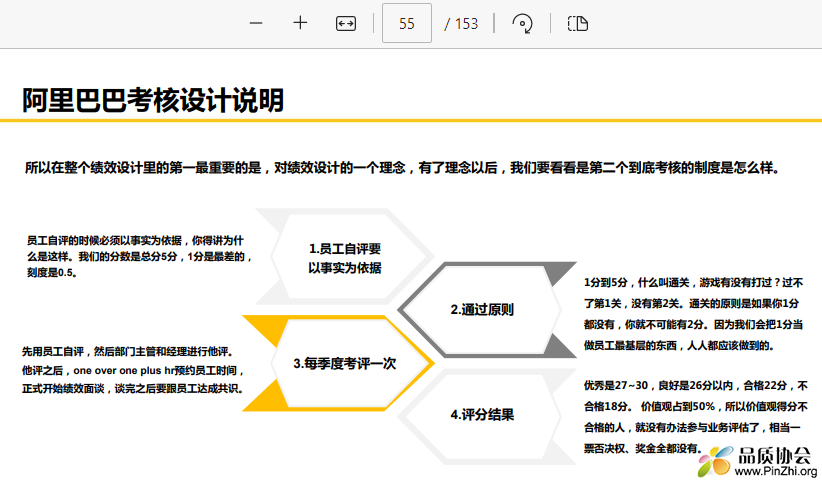Toggle page view layout icon
This screenshot has height=483, width=822.
tap(578, 24)
